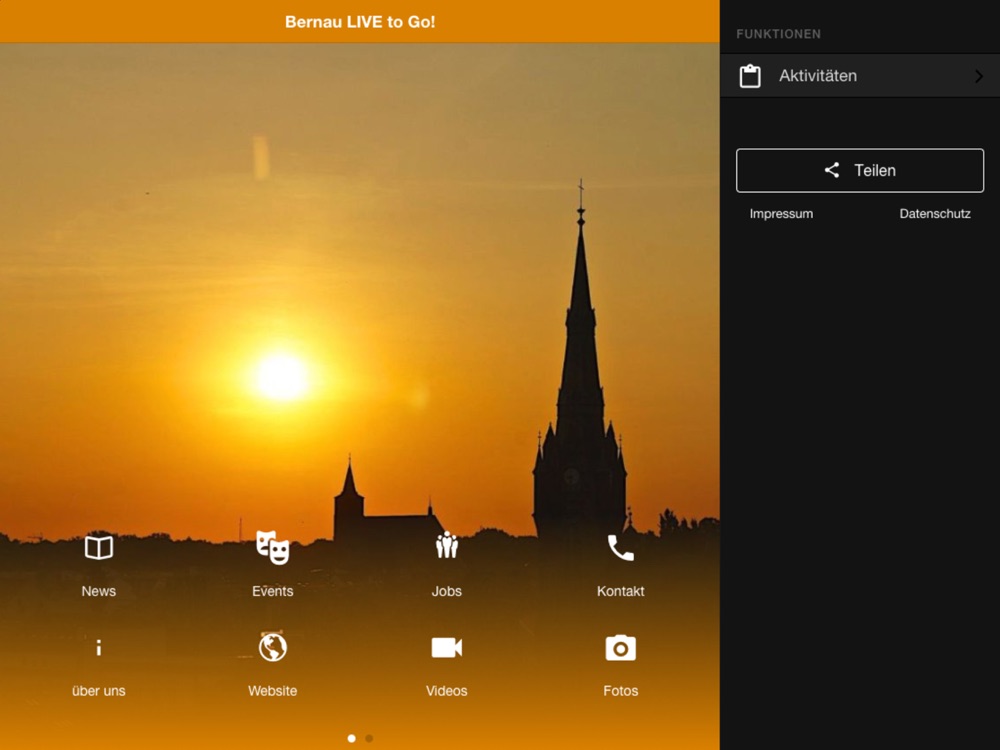Switch to the second page dot
Screen dimensions: 1000x750
(369, 739)
